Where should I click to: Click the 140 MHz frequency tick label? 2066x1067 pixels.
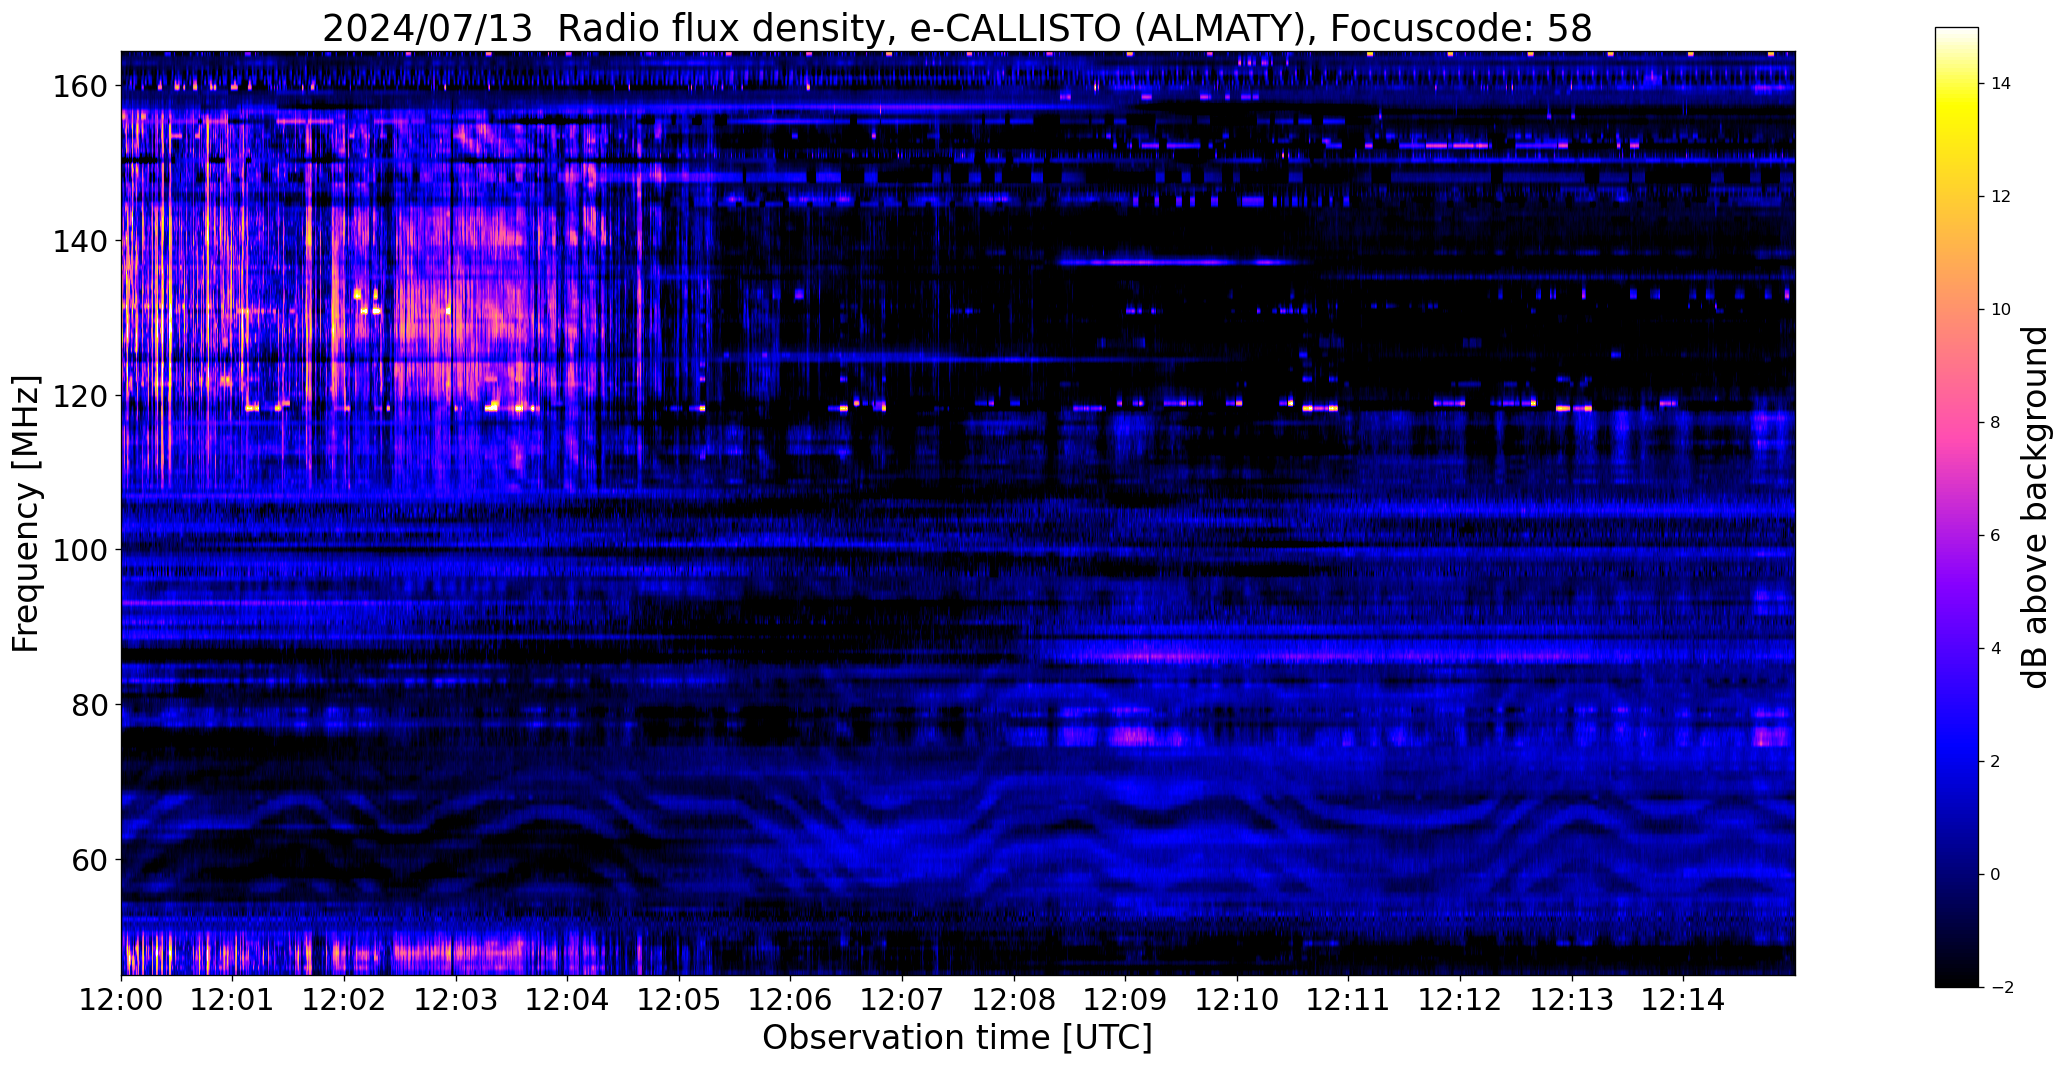81,241
